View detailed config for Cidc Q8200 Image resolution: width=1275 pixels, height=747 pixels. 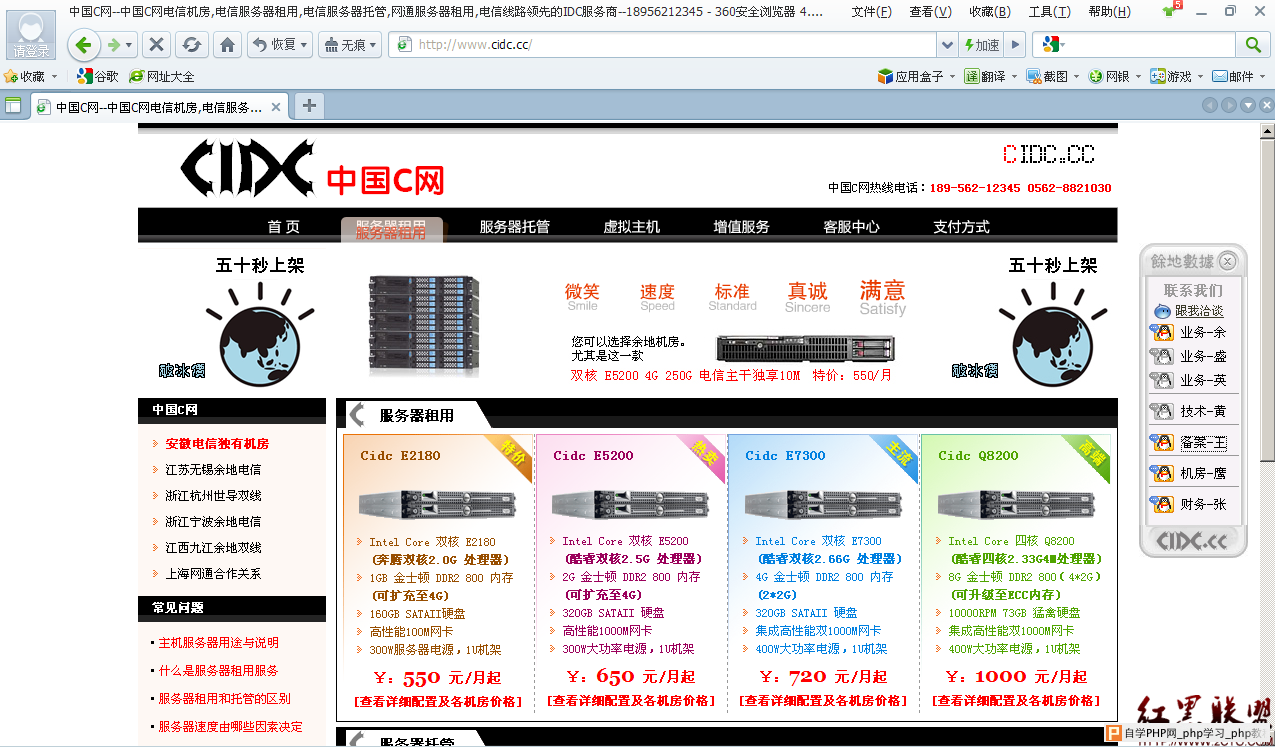[x=1016, y=701]
